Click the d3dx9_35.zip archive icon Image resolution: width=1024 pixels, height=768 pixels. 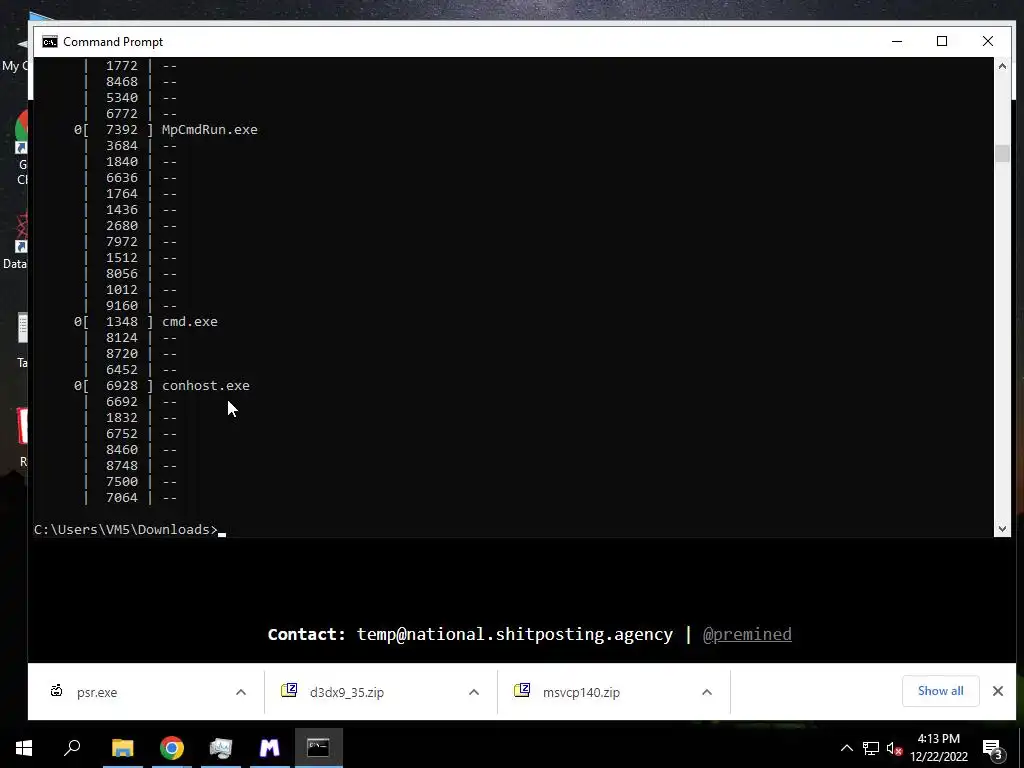click(x=289, y=690)
